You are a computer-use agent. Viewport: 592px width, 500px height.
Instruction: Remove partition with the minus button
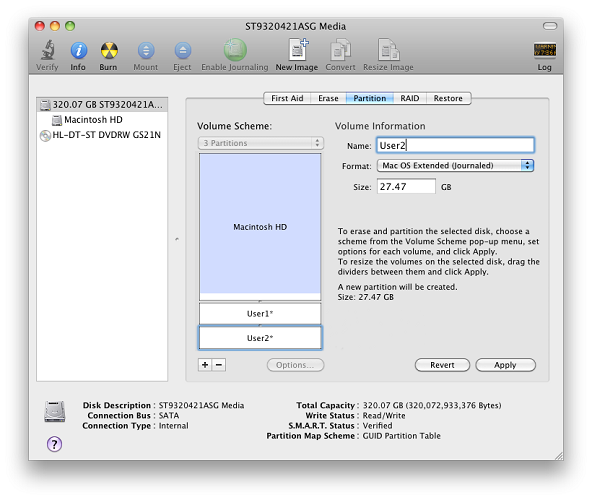[219, 365]
